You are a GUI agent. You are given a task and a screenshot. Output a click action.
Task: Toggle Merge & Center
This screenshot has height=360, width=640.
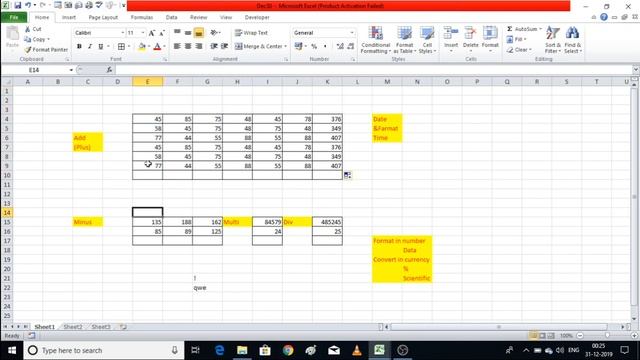pyautogui.click(x=259, y=47)
